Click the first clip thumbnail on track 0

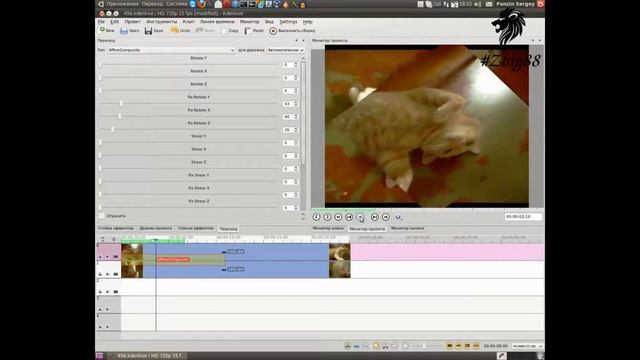(132, 252)
